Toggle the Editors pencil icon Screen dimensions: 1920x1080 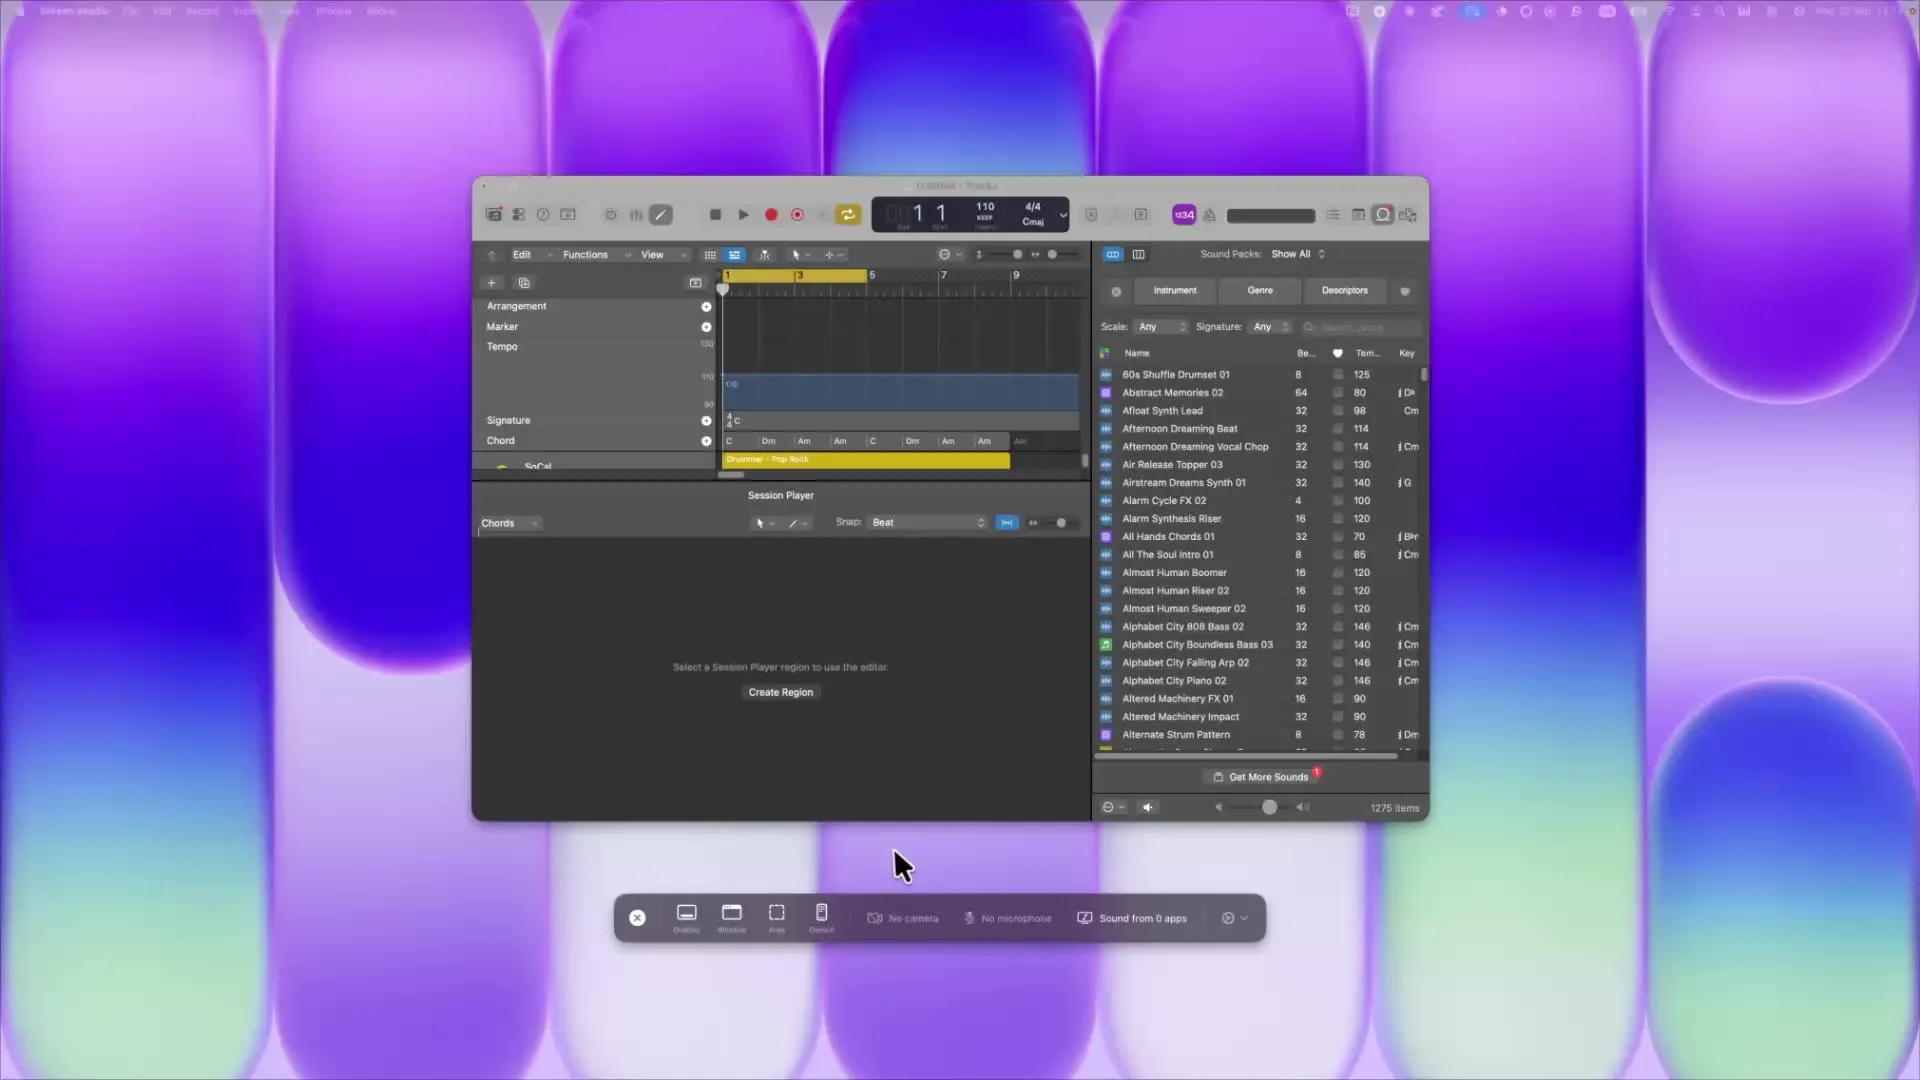[x=661, y=214]
